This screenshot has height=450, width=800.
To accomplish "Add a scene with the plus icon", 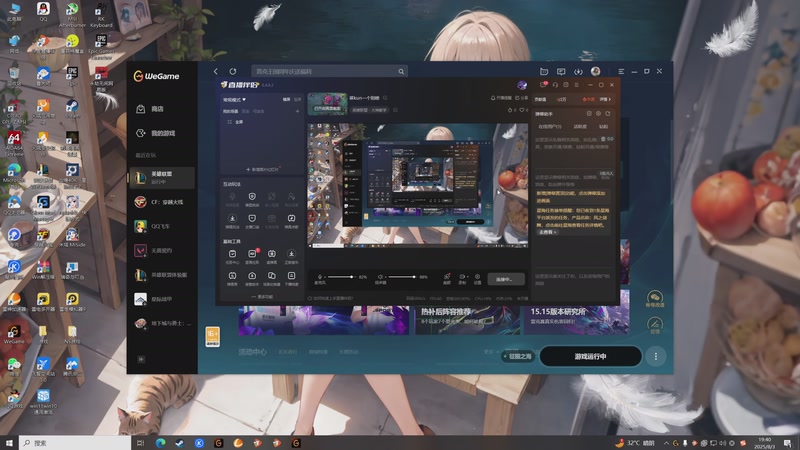I will click(297, 111).
